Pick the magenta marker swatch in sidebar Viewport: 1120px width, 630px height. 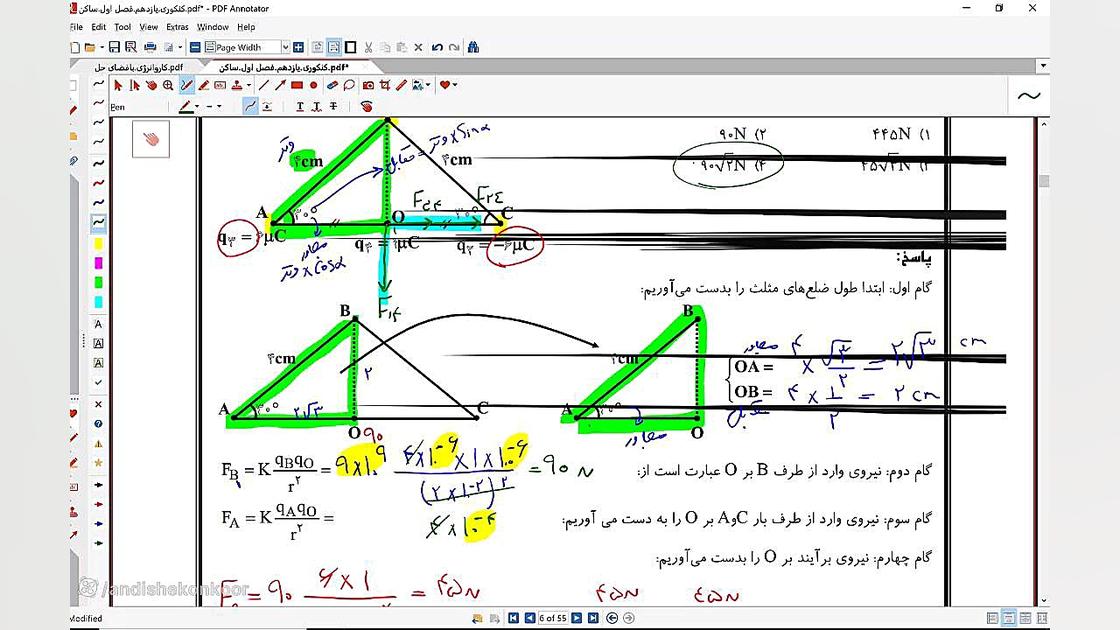pos(99,264)
